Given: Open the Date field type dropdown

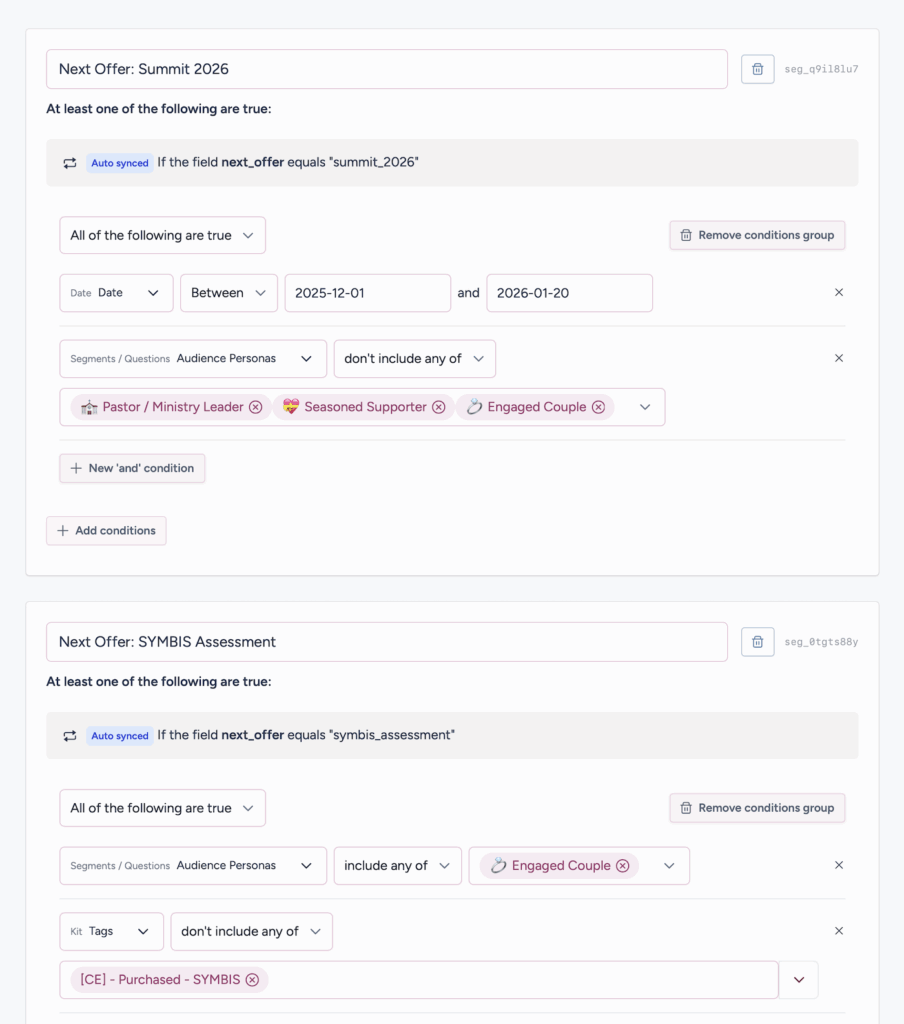Looking at the screenshot, I should [x=116, y=293].
